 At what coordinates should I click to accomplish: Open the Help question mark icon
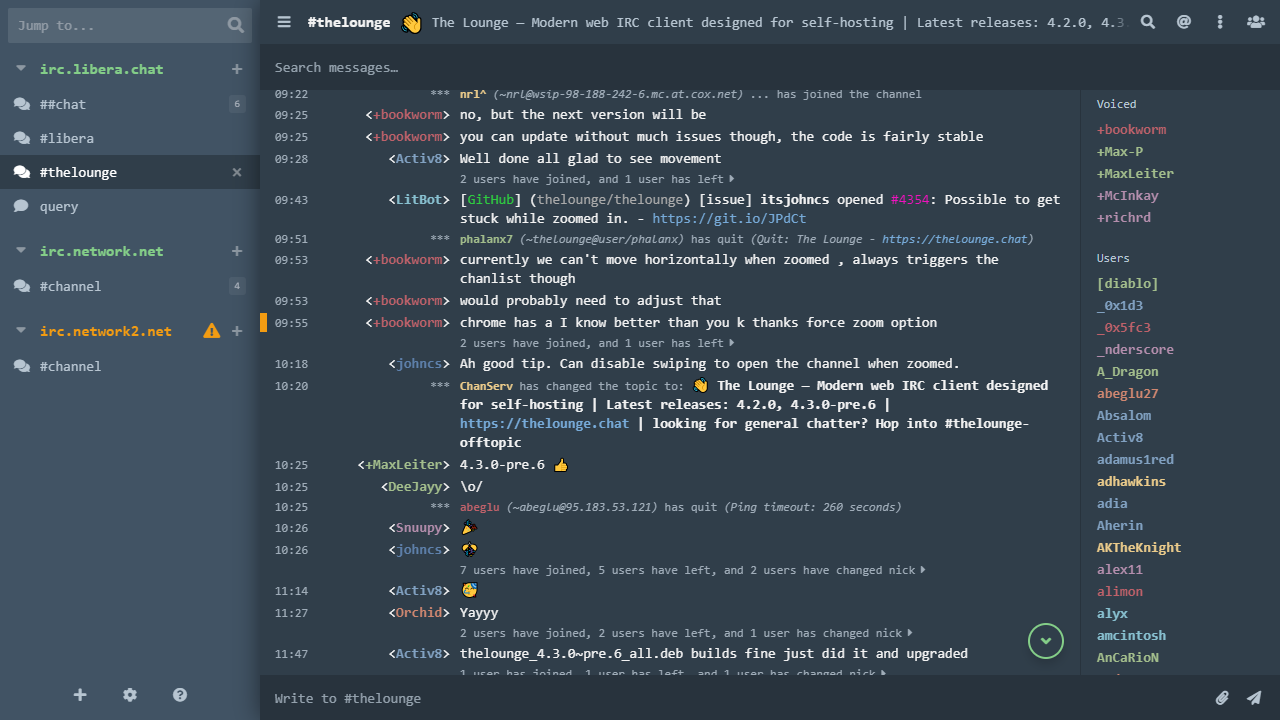(180, 695)
